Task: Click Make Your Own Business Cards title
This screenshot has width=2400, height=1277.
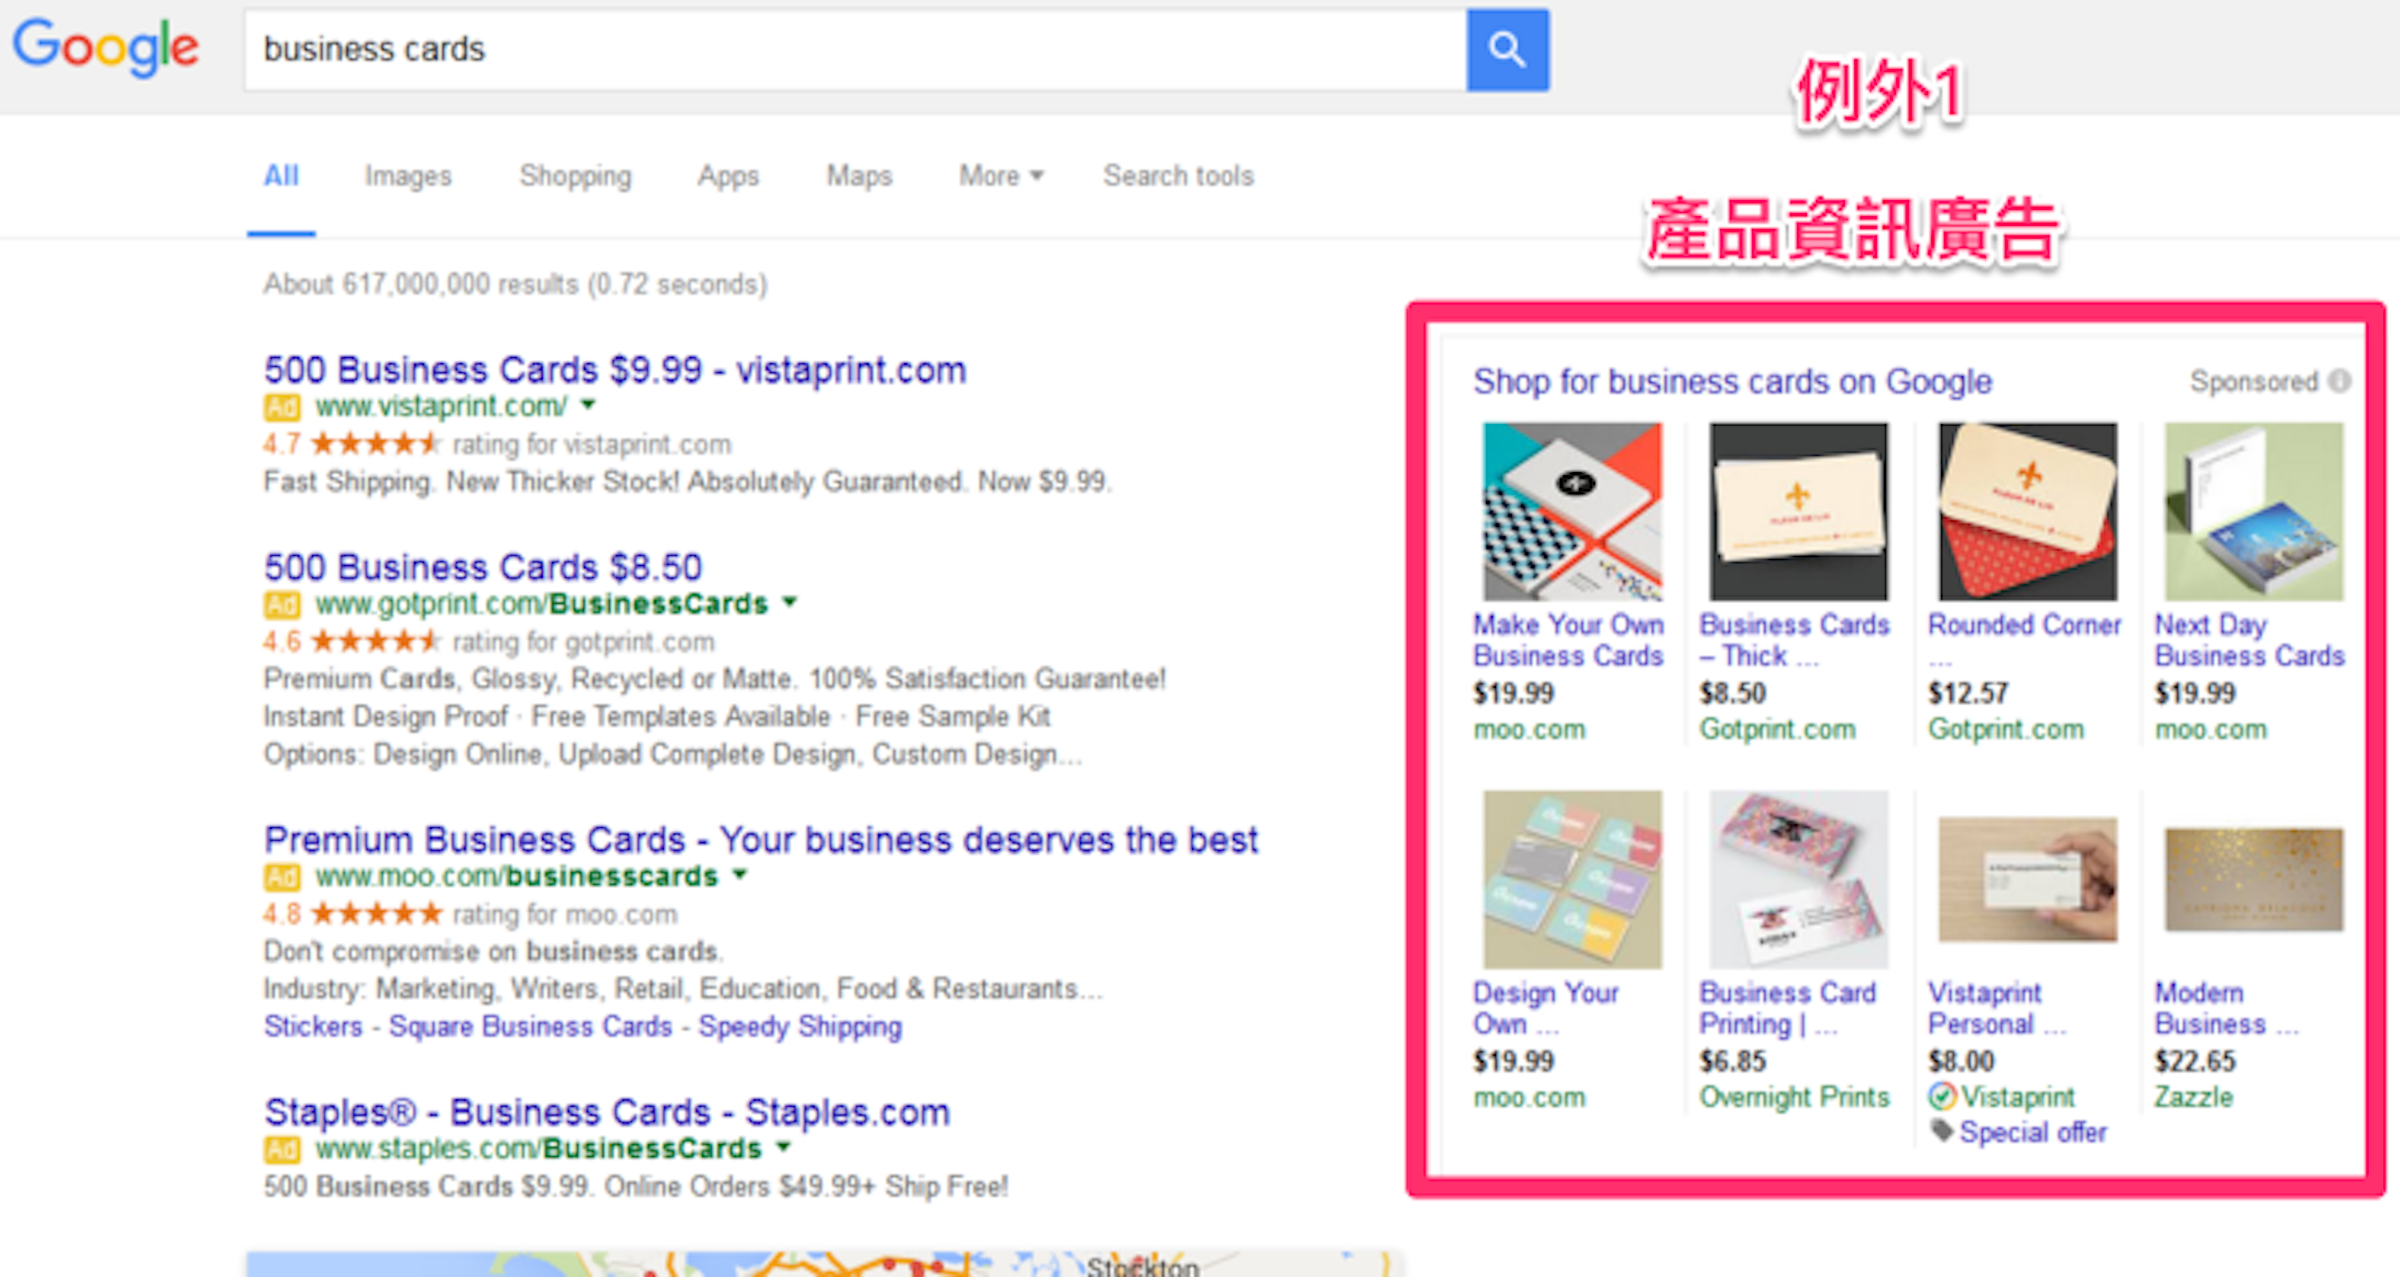Action: [x=1569, y=640]
